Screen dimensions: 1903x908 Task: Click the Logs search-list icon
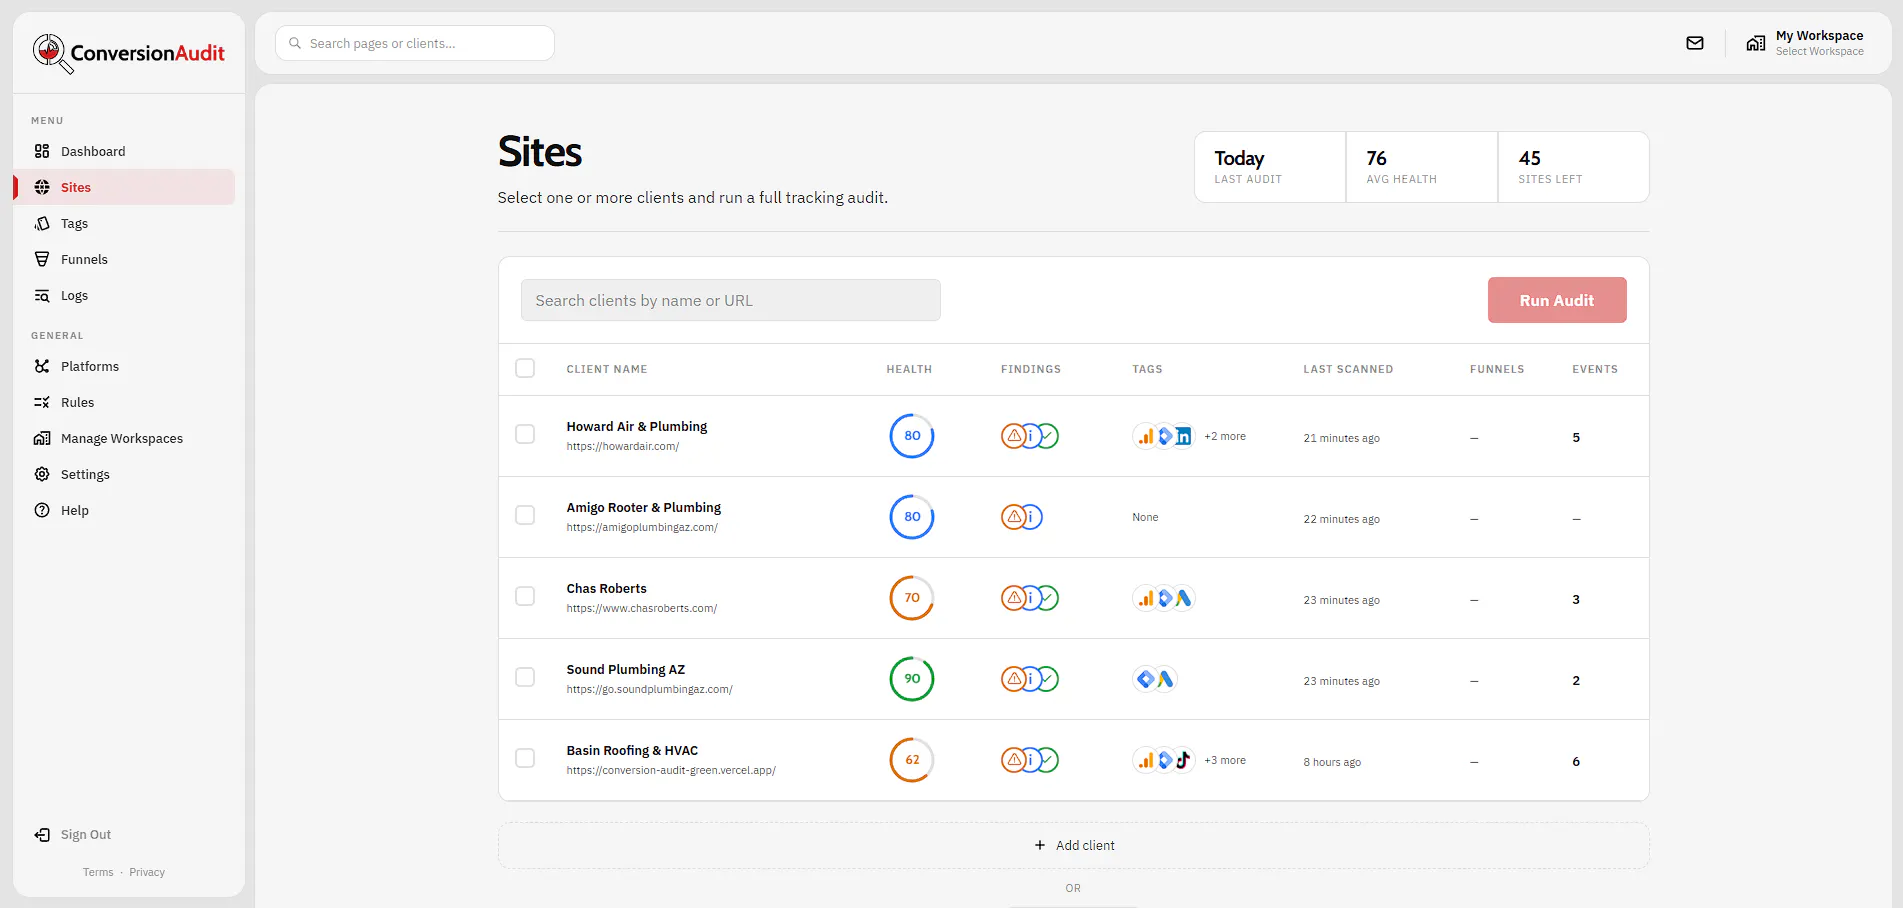tap(42, 295)
